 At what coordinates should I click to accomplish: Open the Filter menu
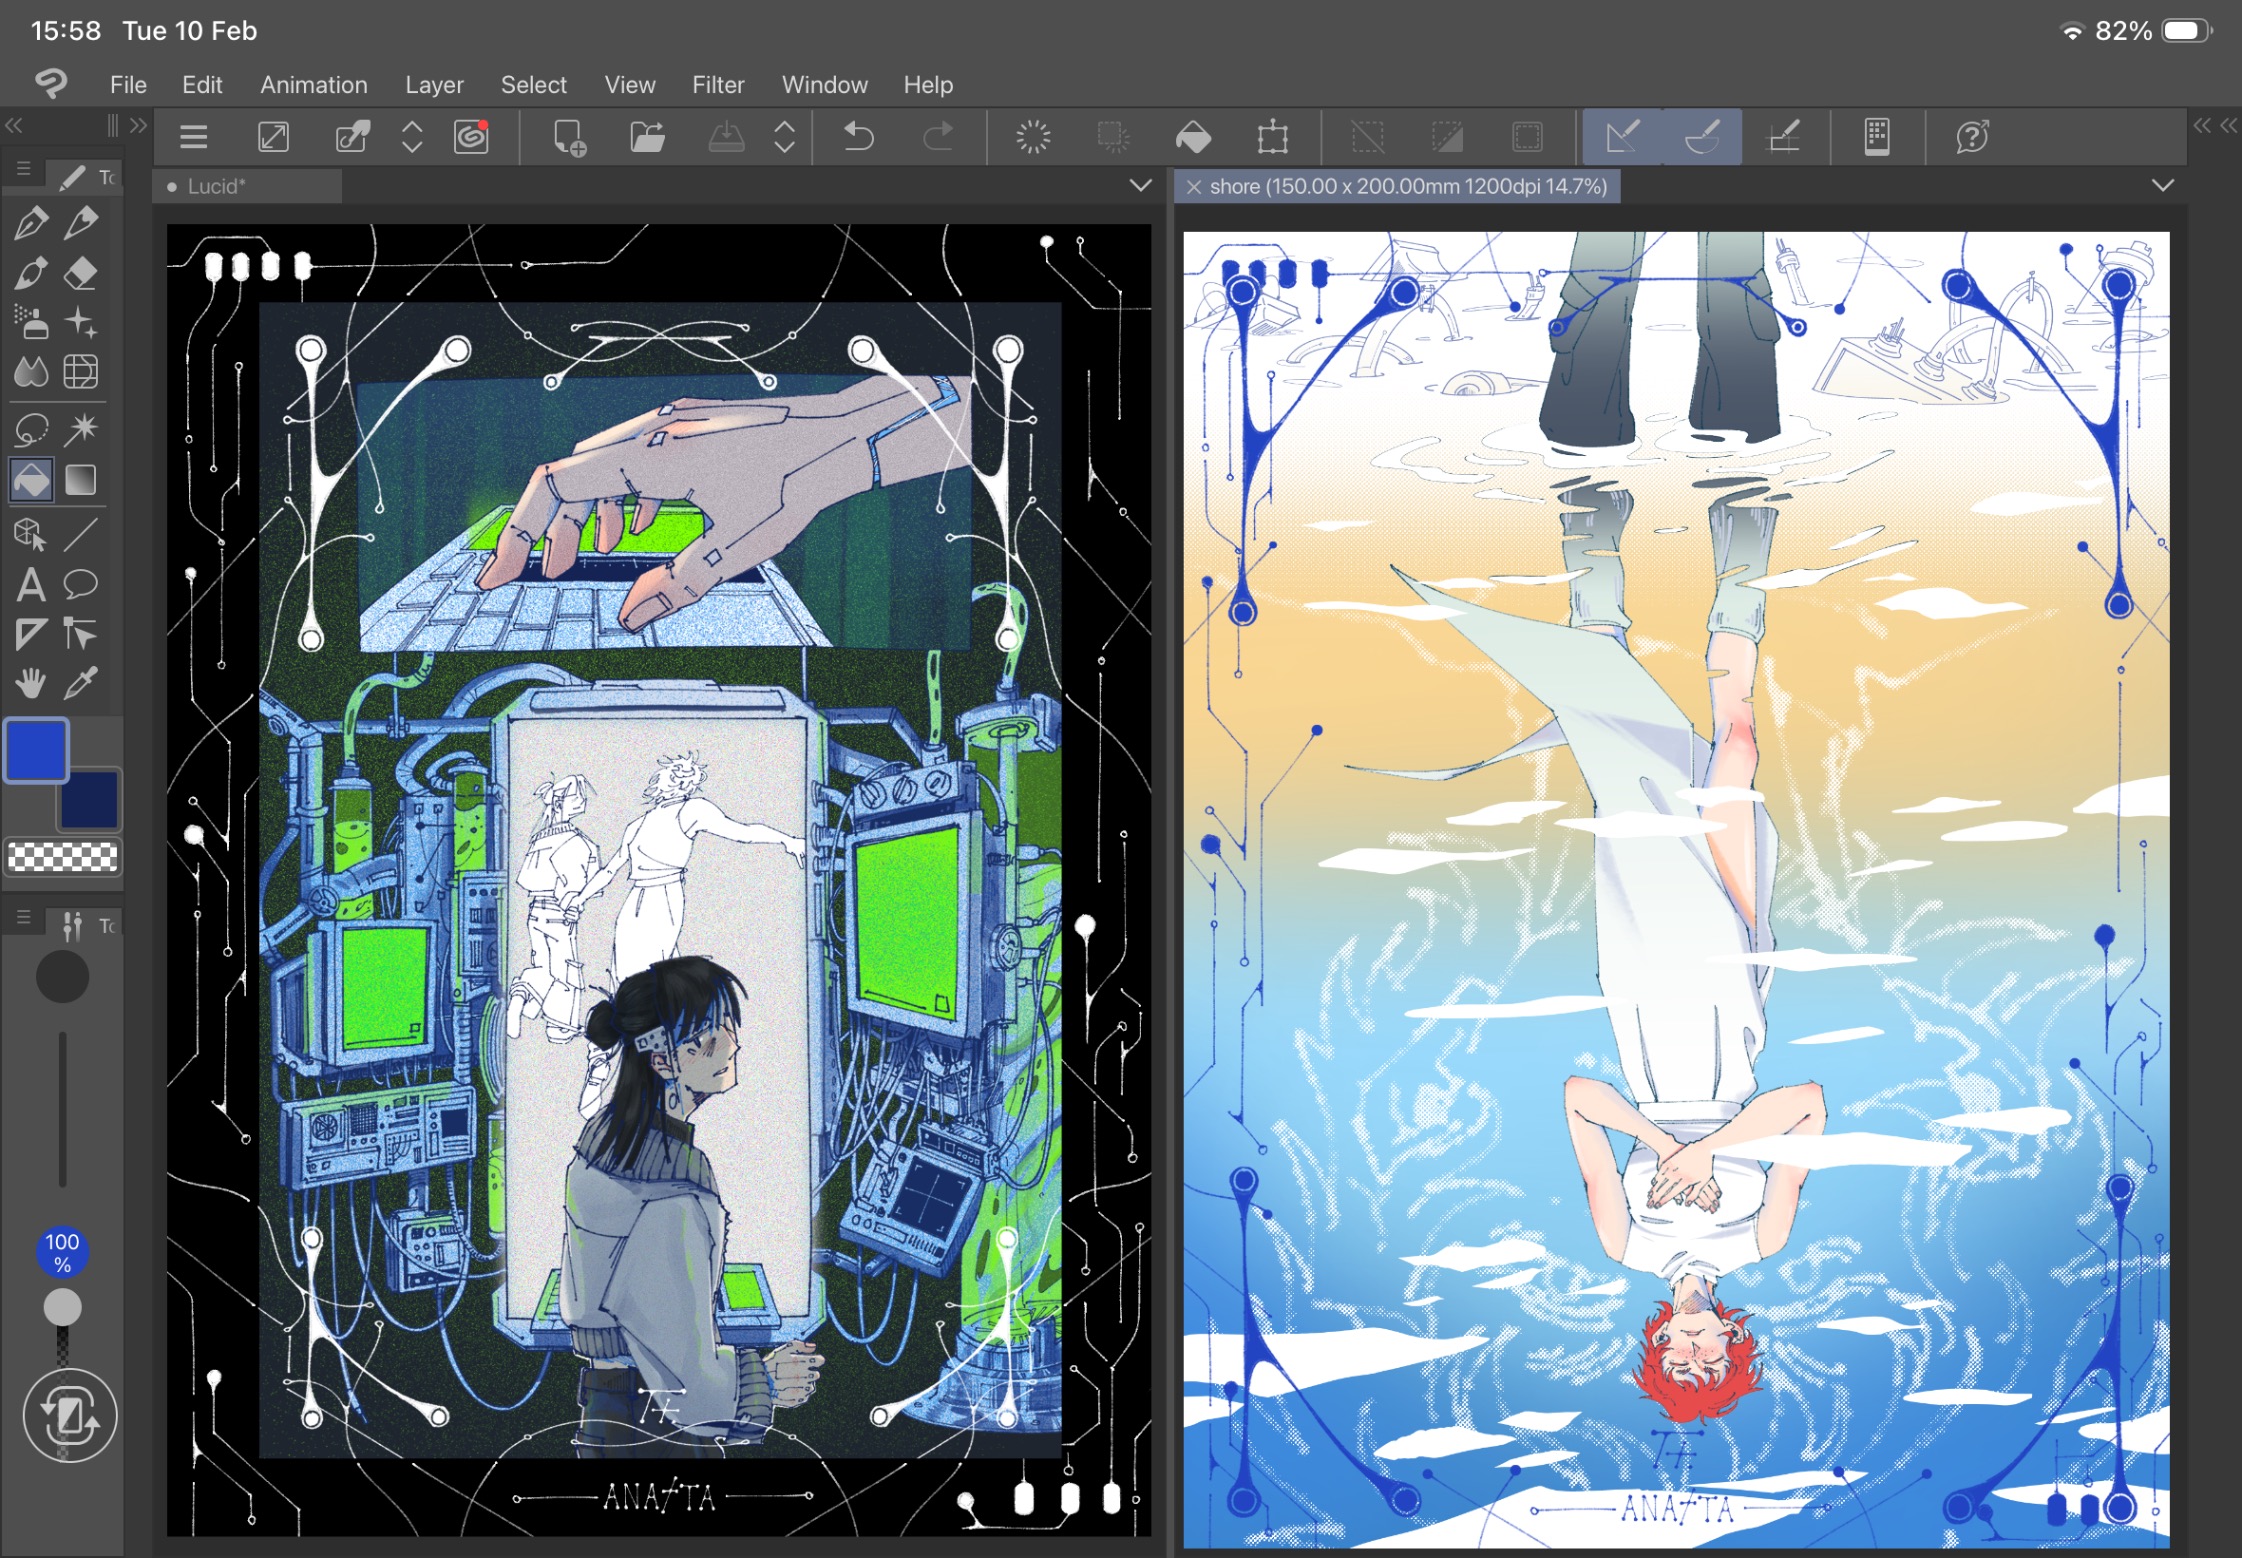[x=717, y=85]
